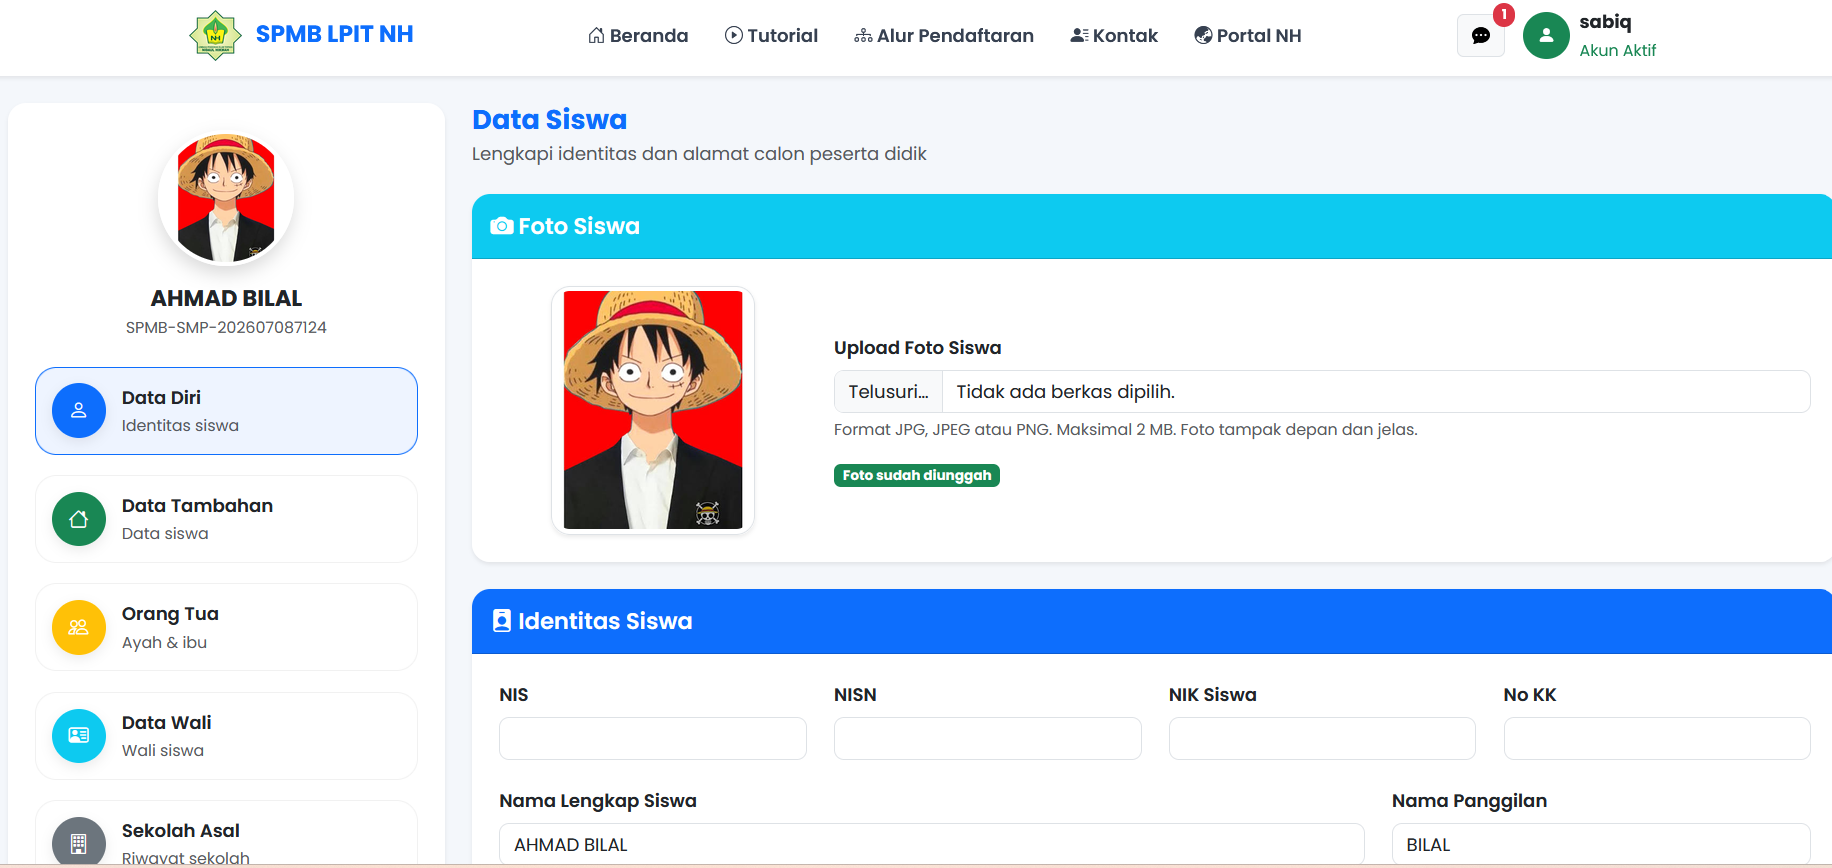Click the cyan ID card icon for Data Wali
Image resolution: width=1832 pixels, height=868 pixels.
[79, 736]
